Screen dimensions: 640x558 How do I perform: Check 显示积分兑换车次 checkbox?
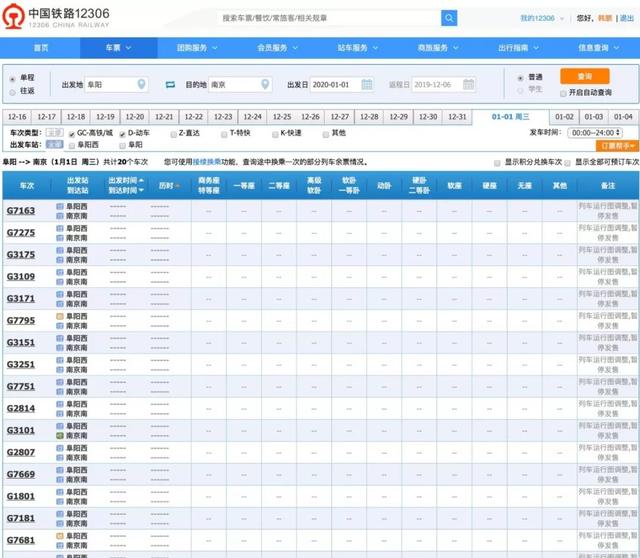coord(497,163)
